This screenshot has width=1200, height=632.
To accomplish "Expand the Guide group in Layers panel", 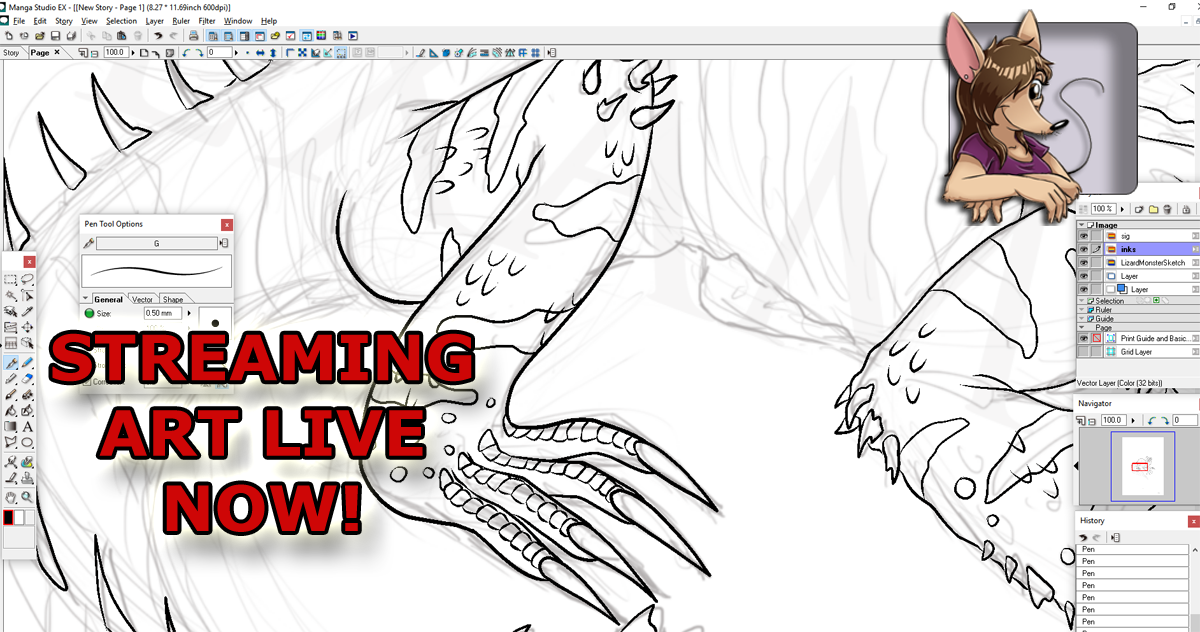I will [x=1081, y=319].
